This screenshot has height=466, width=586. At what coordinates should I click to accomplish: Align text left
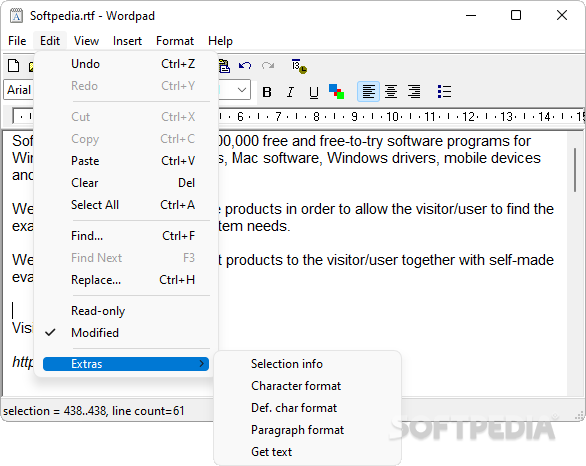[368, 92]
